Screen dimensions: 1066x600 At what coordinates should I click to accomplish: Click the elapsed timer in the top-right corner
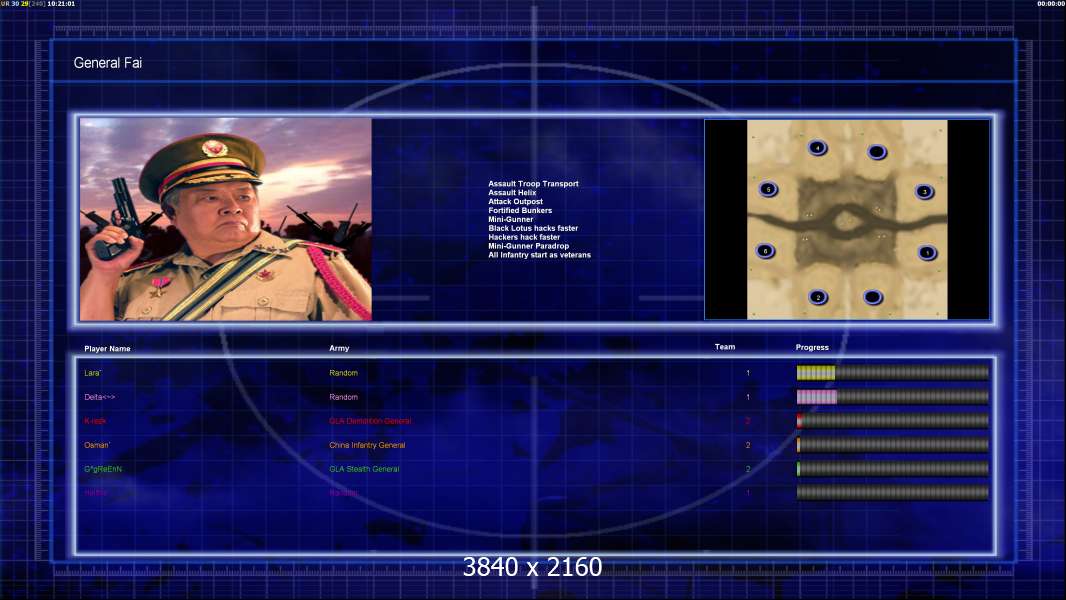tap(1050, 4)
